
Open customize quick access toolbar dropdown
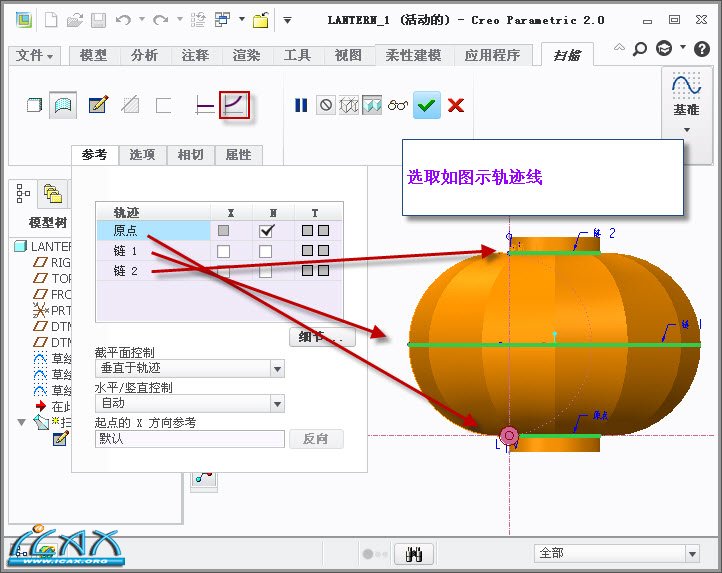point(287,20)
